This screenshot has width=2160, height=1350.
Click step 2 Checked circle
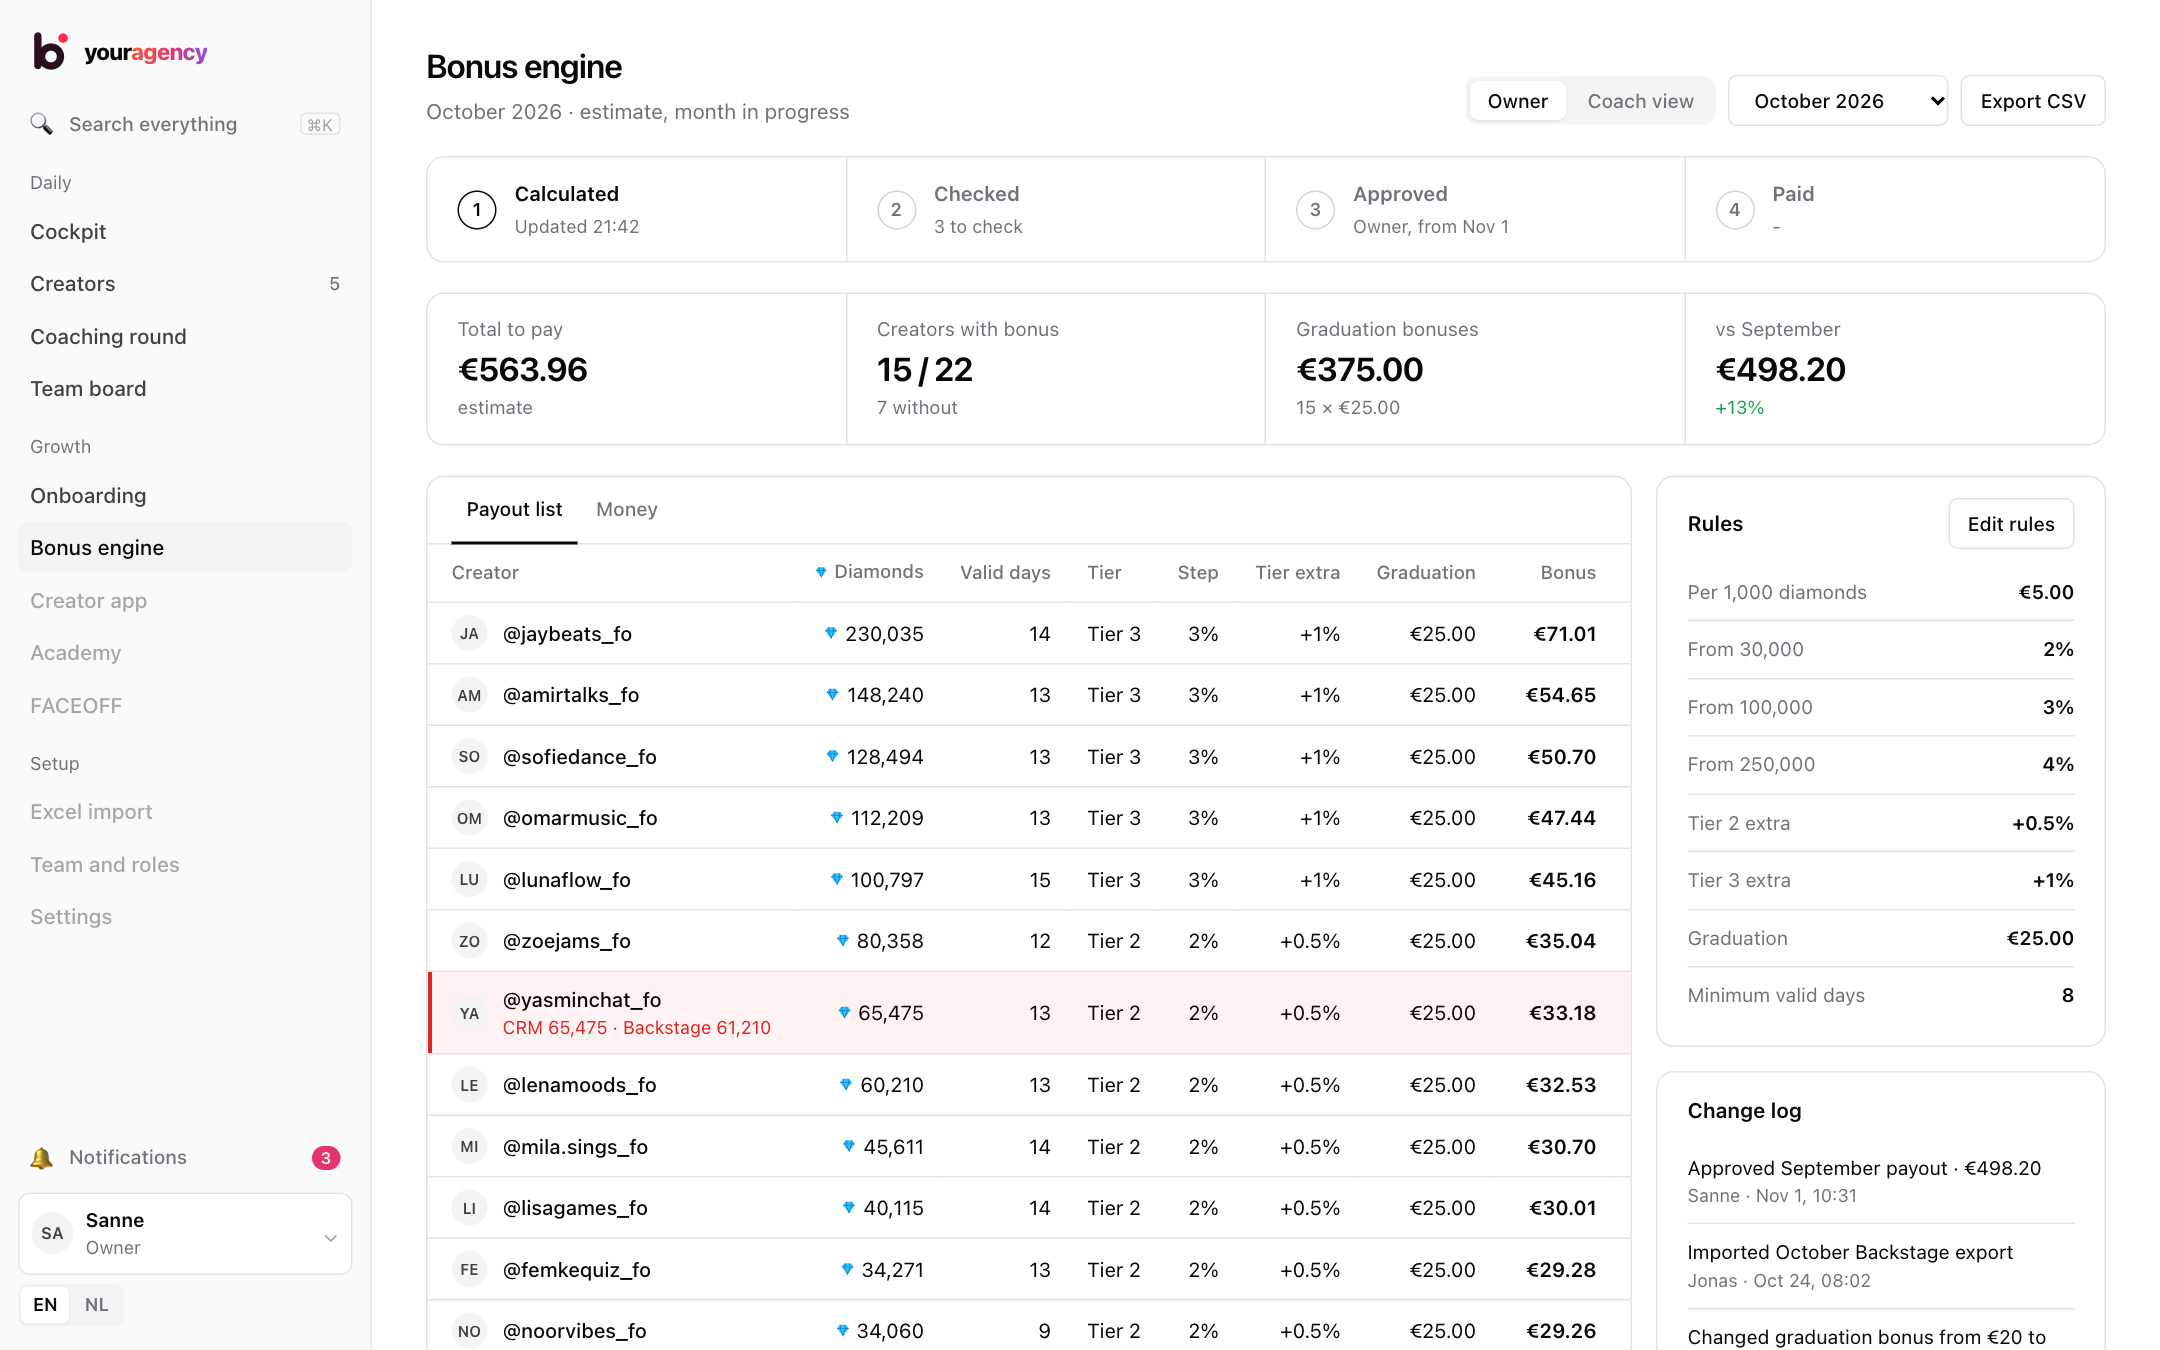pyautogui.click(x=896, y=210)
